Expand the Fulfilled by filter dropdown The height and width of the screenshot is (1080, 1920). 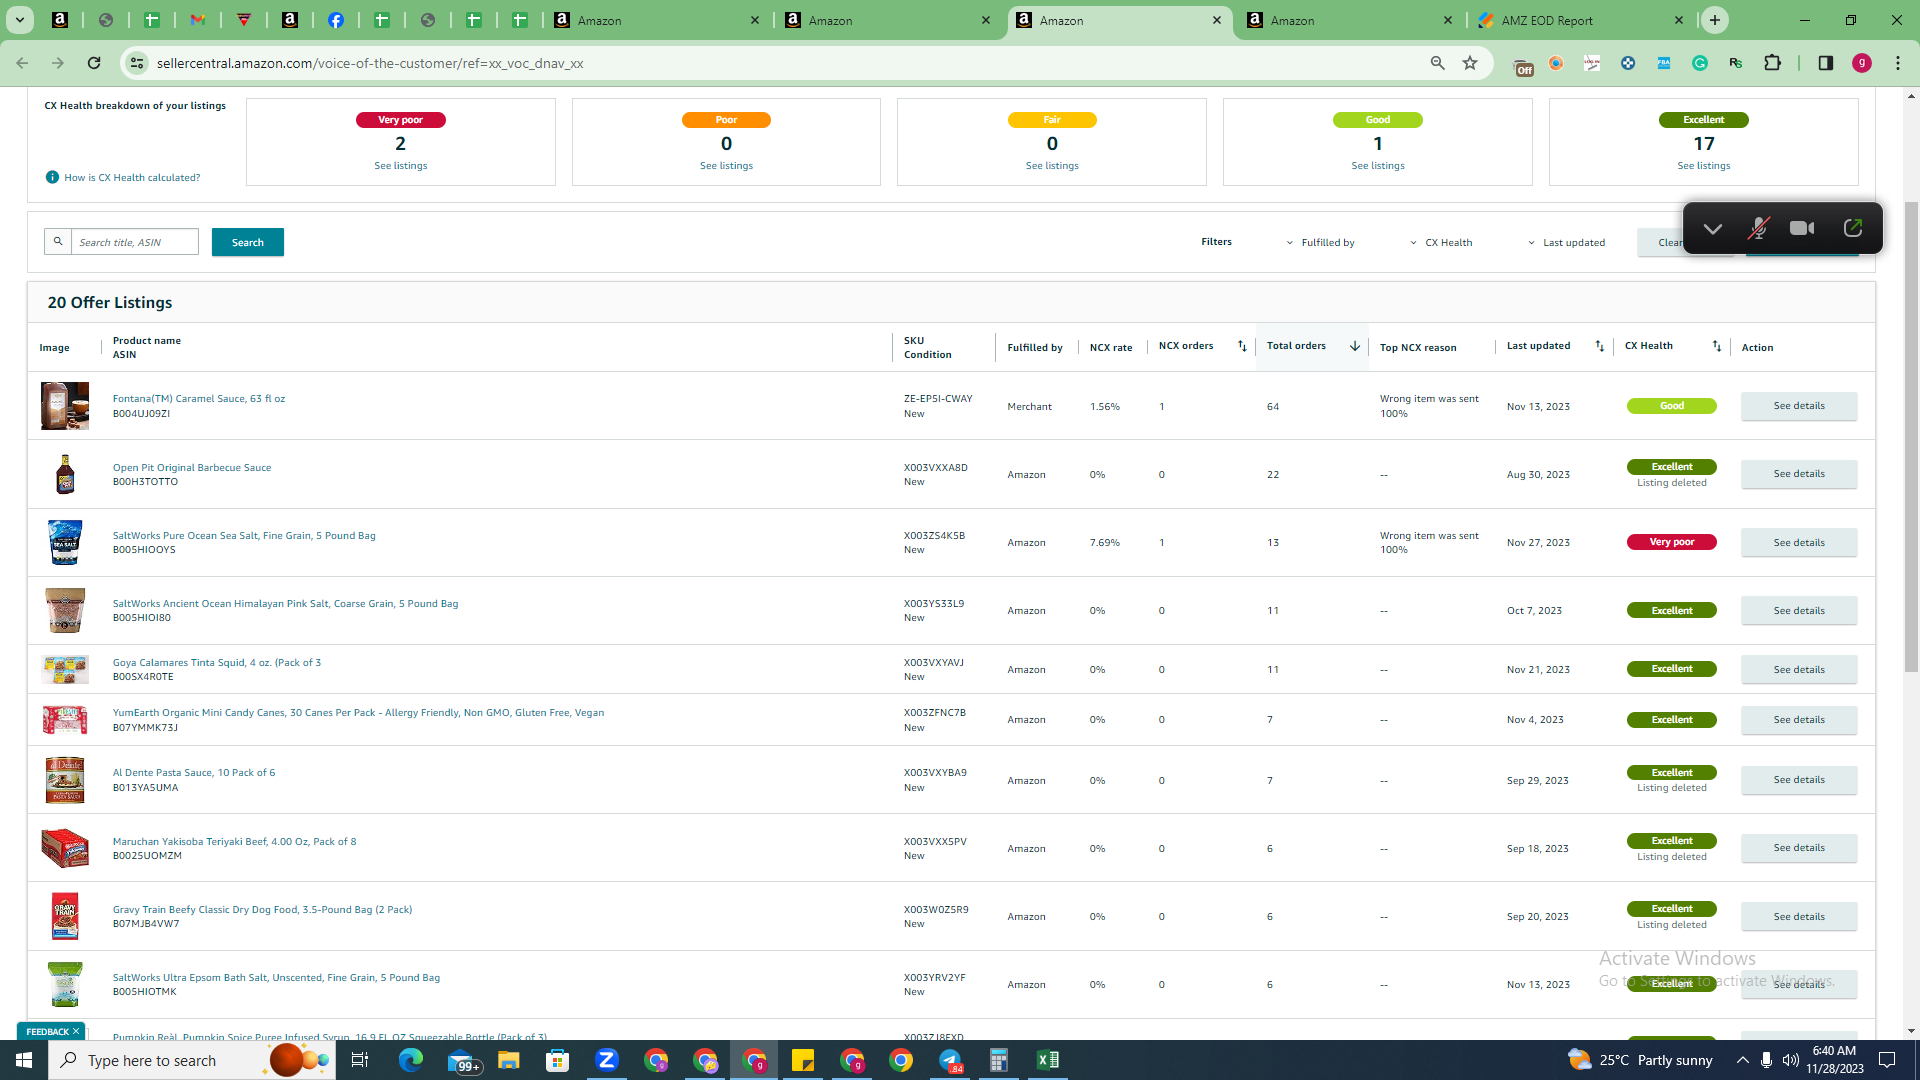pyautogui.click(x=1320, y=242)
